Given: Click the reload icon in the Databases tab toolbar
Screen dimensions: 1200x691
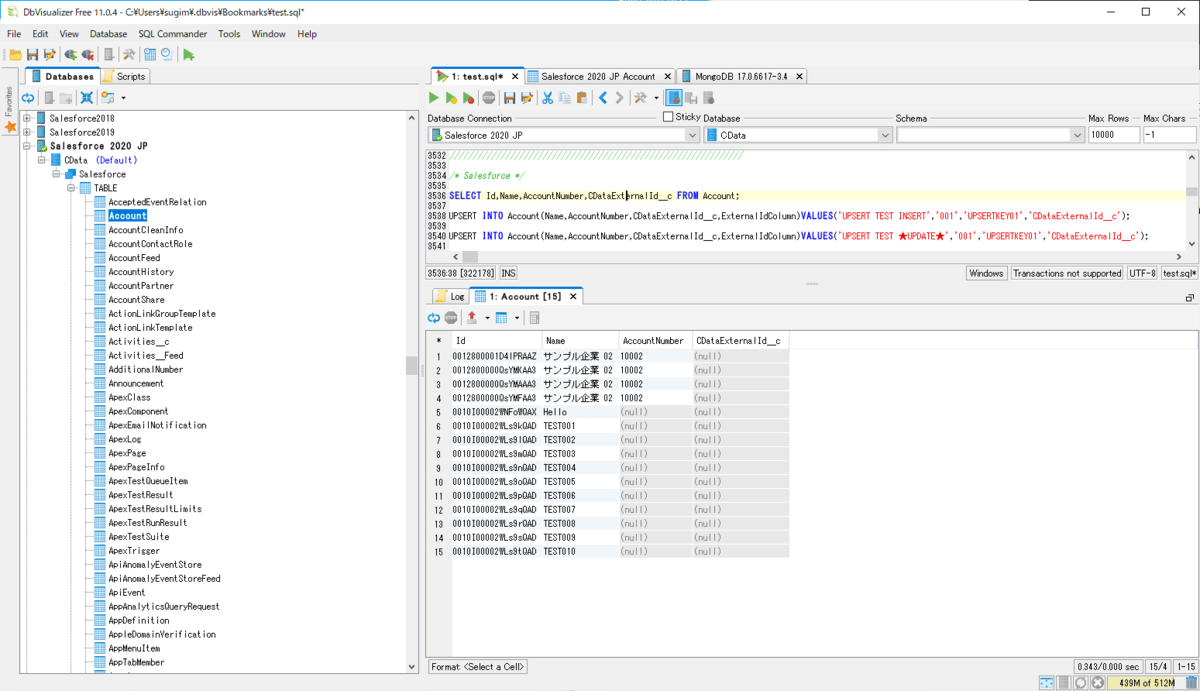Looking at the screenshot, I should pos(28,98).
